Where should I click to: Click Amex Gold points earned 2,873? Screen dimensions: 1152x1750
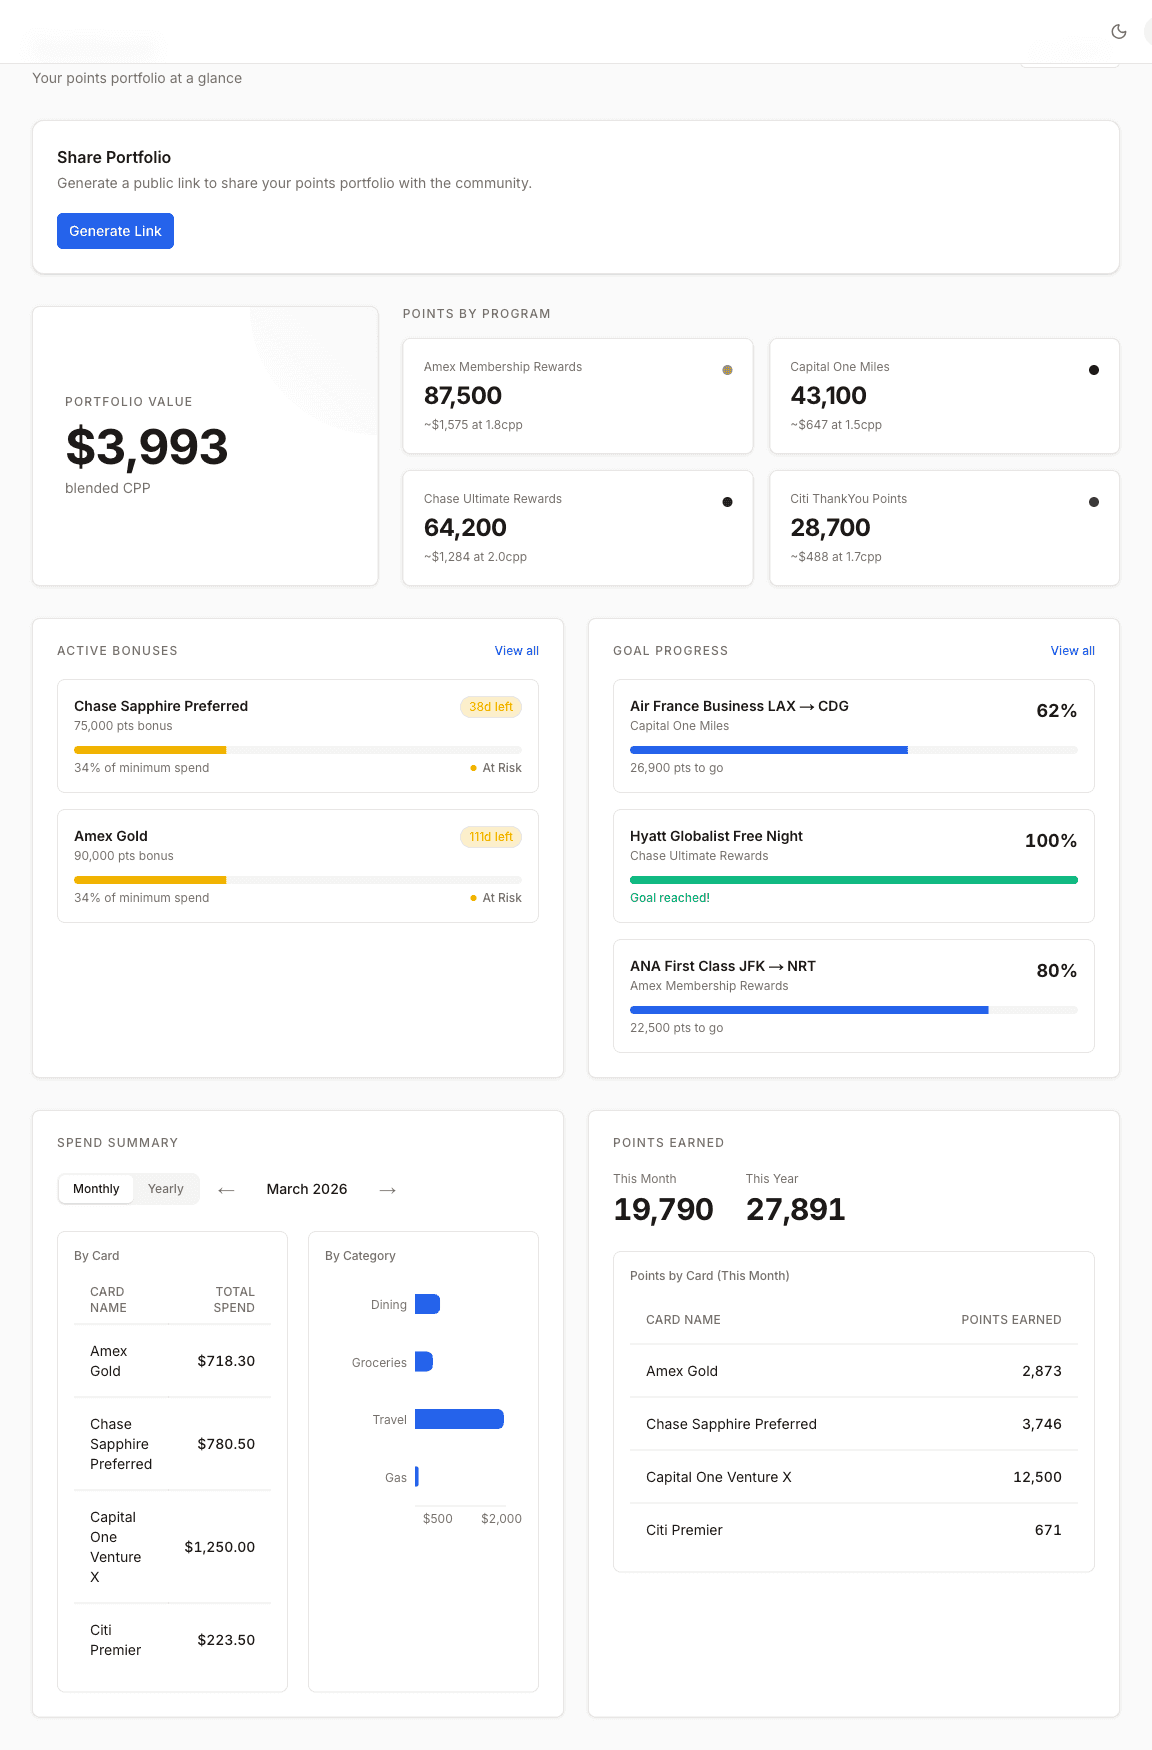click(x=1042, y=1371)
